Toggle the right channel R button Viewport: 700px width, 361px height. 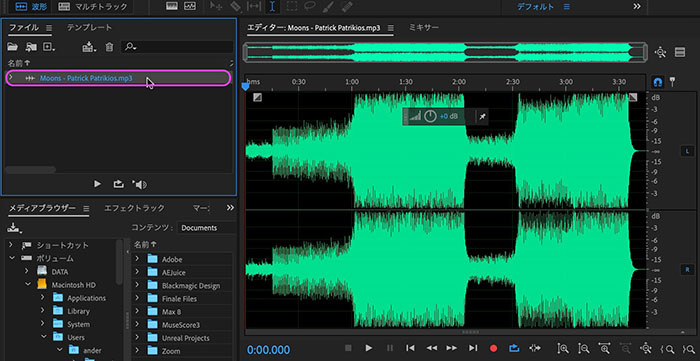tap(687, 270)
